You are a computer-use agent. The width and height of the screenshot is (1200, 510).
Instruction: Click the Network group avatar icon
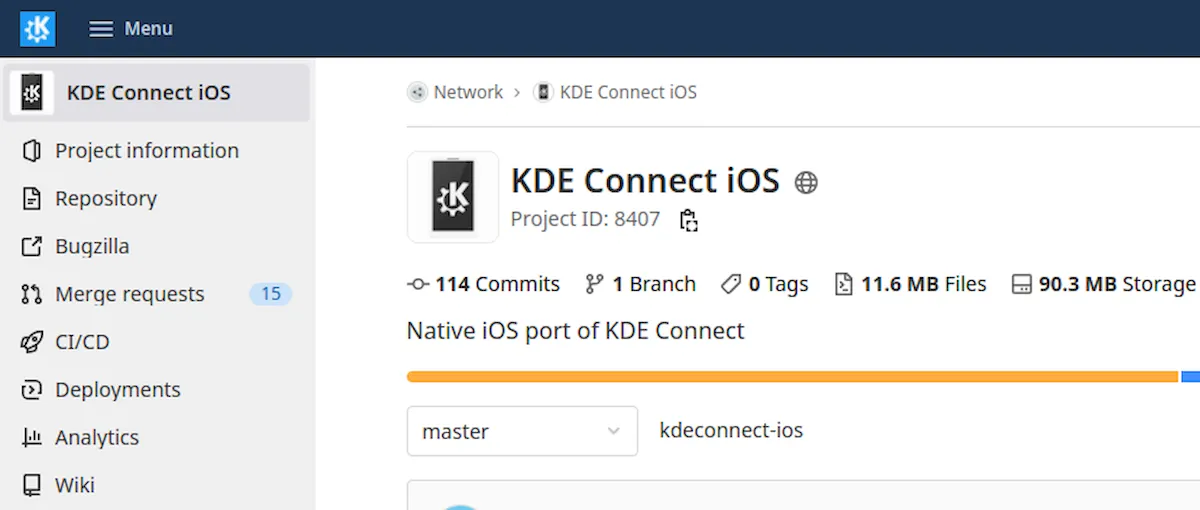pyautogui.click(x=417, y=92)
